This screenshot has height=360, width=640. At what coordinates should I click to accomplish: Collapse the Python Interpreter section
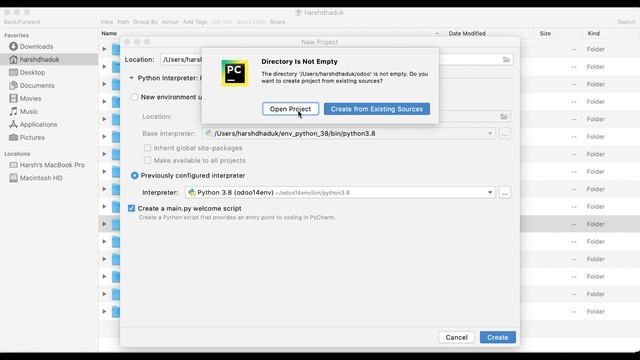click(131, 78)
